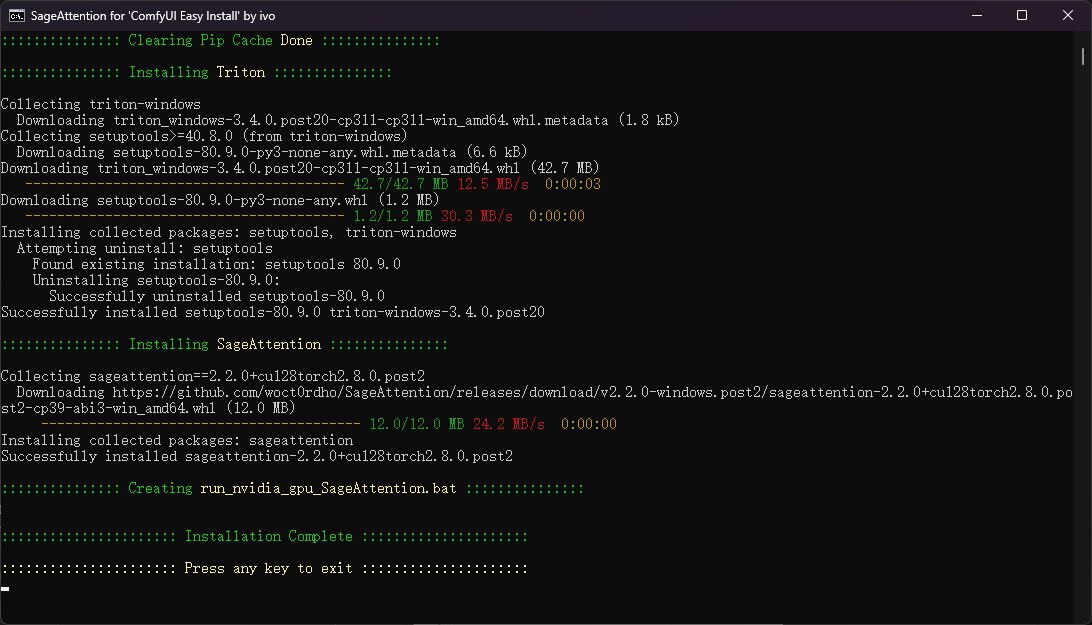Click the 'Installing SageAttention' heading

click(x=225, y=344)
